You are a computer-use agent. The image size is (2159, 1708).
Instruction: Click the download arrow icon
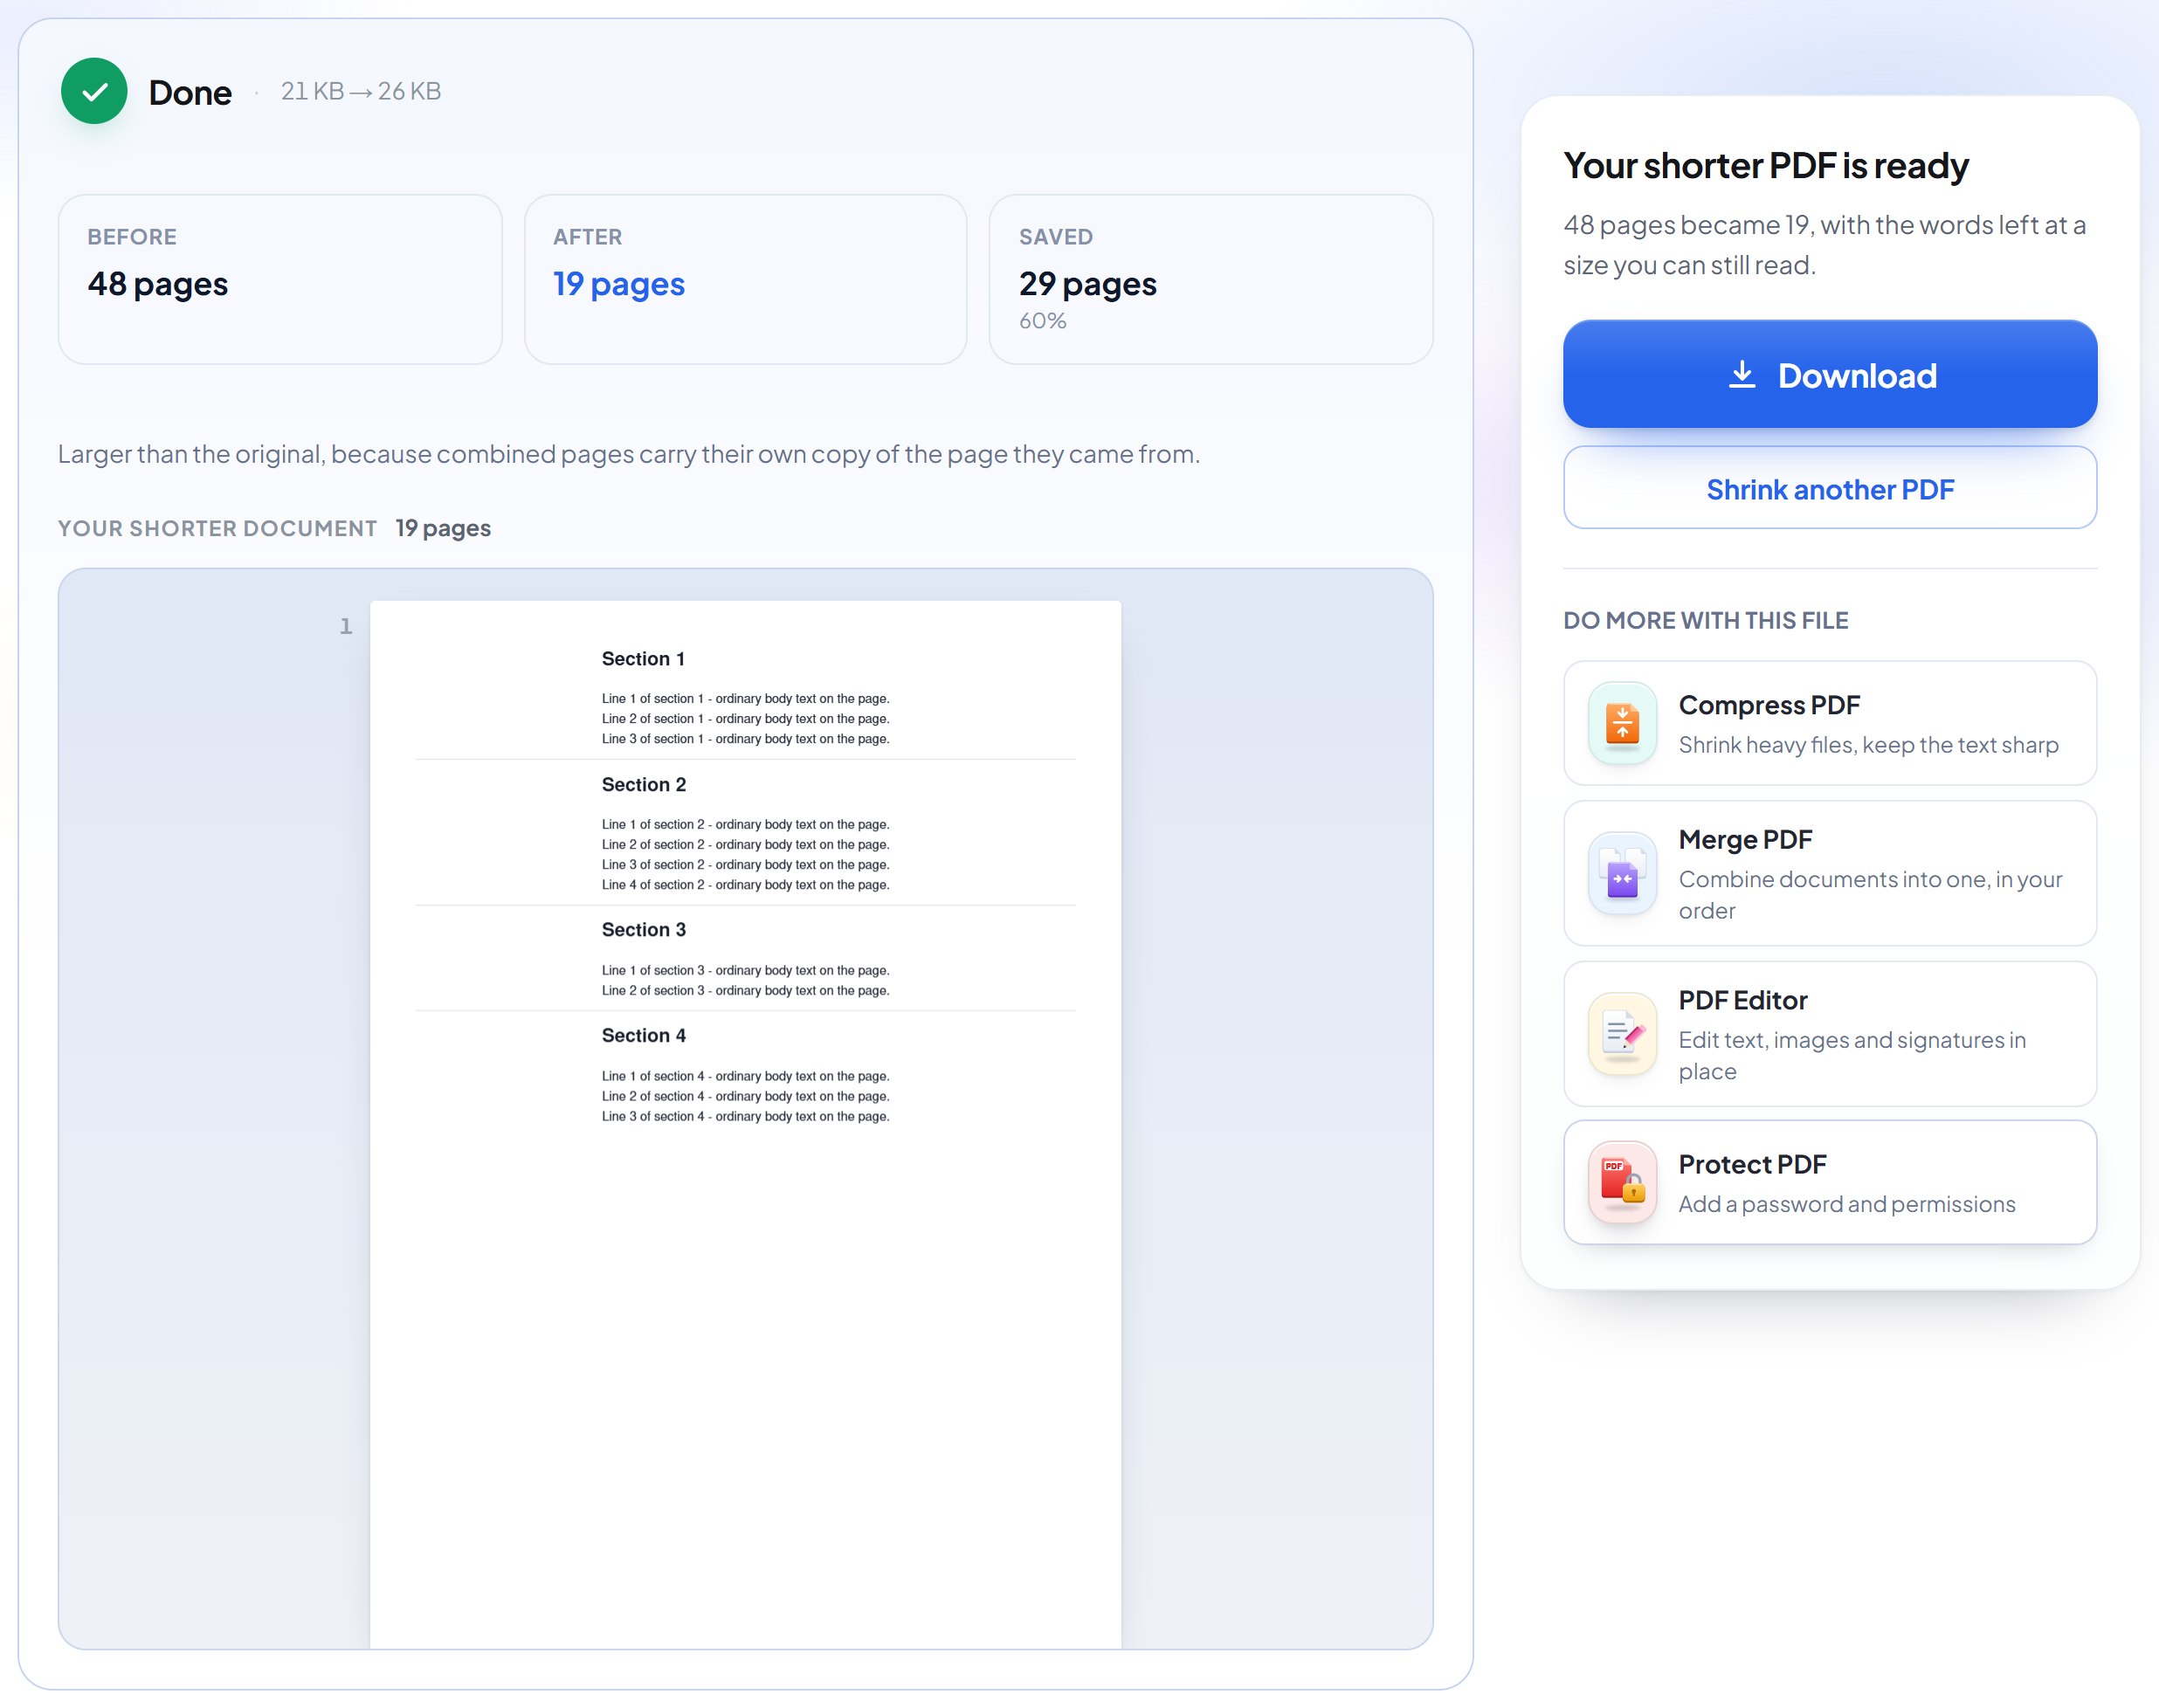click(x=1742, y=375)
